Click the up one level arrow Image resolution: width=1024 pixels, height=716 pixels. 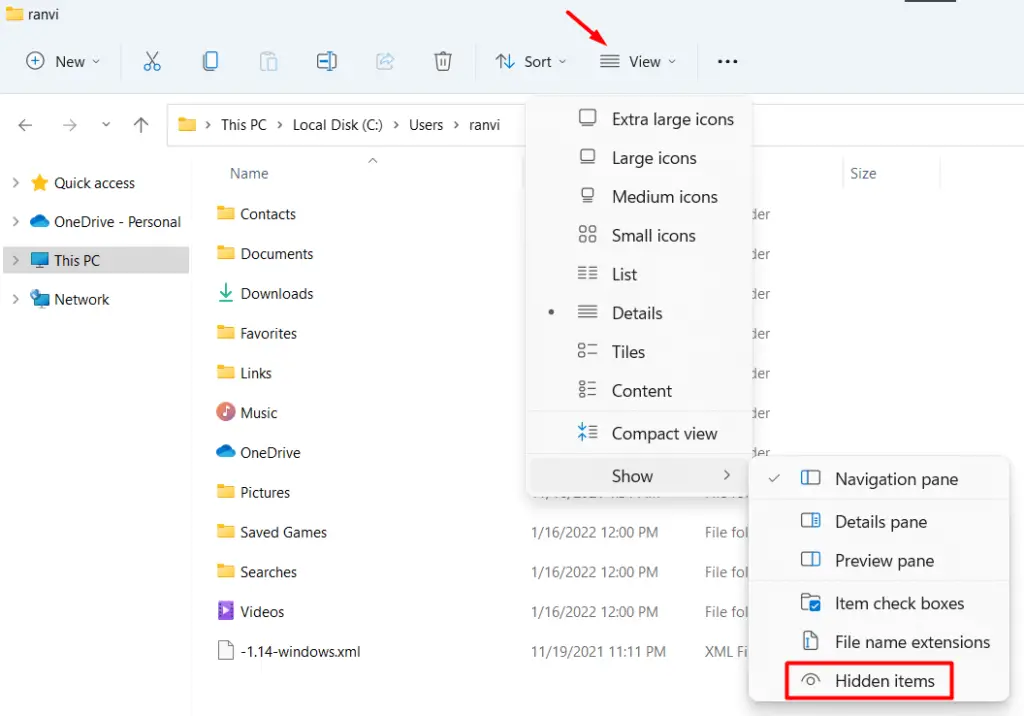pyautogui.click(x=140, y=125)
